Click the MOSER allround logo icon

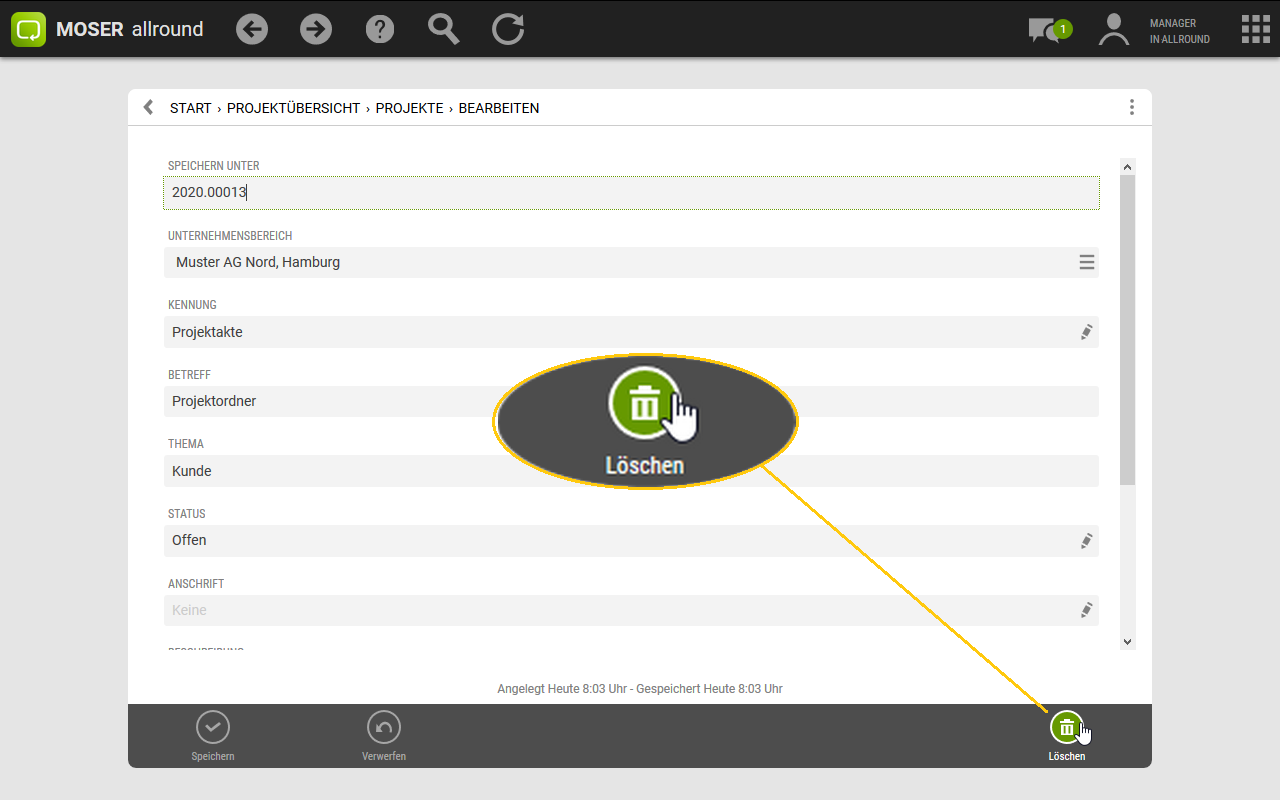(x=29, y=29)
